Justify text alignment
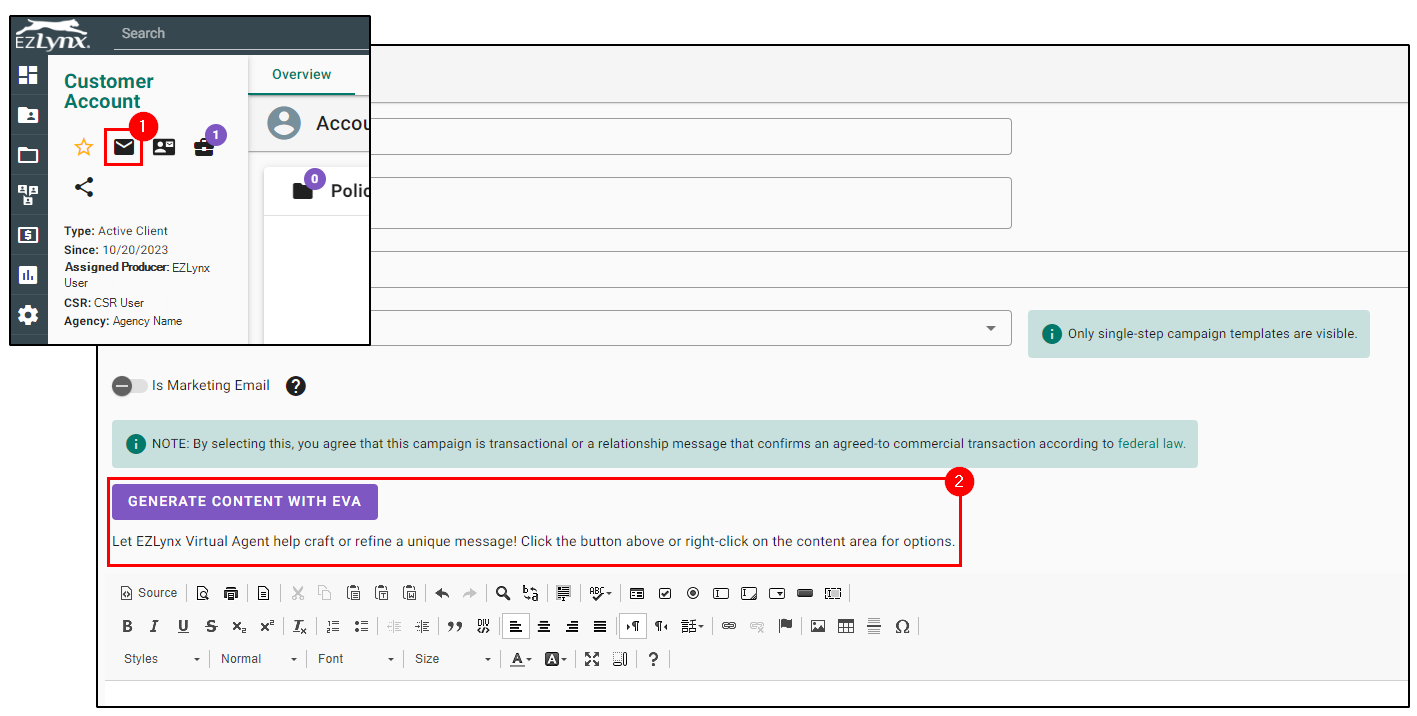This screenshot has width=1417, height=716. 600,626
